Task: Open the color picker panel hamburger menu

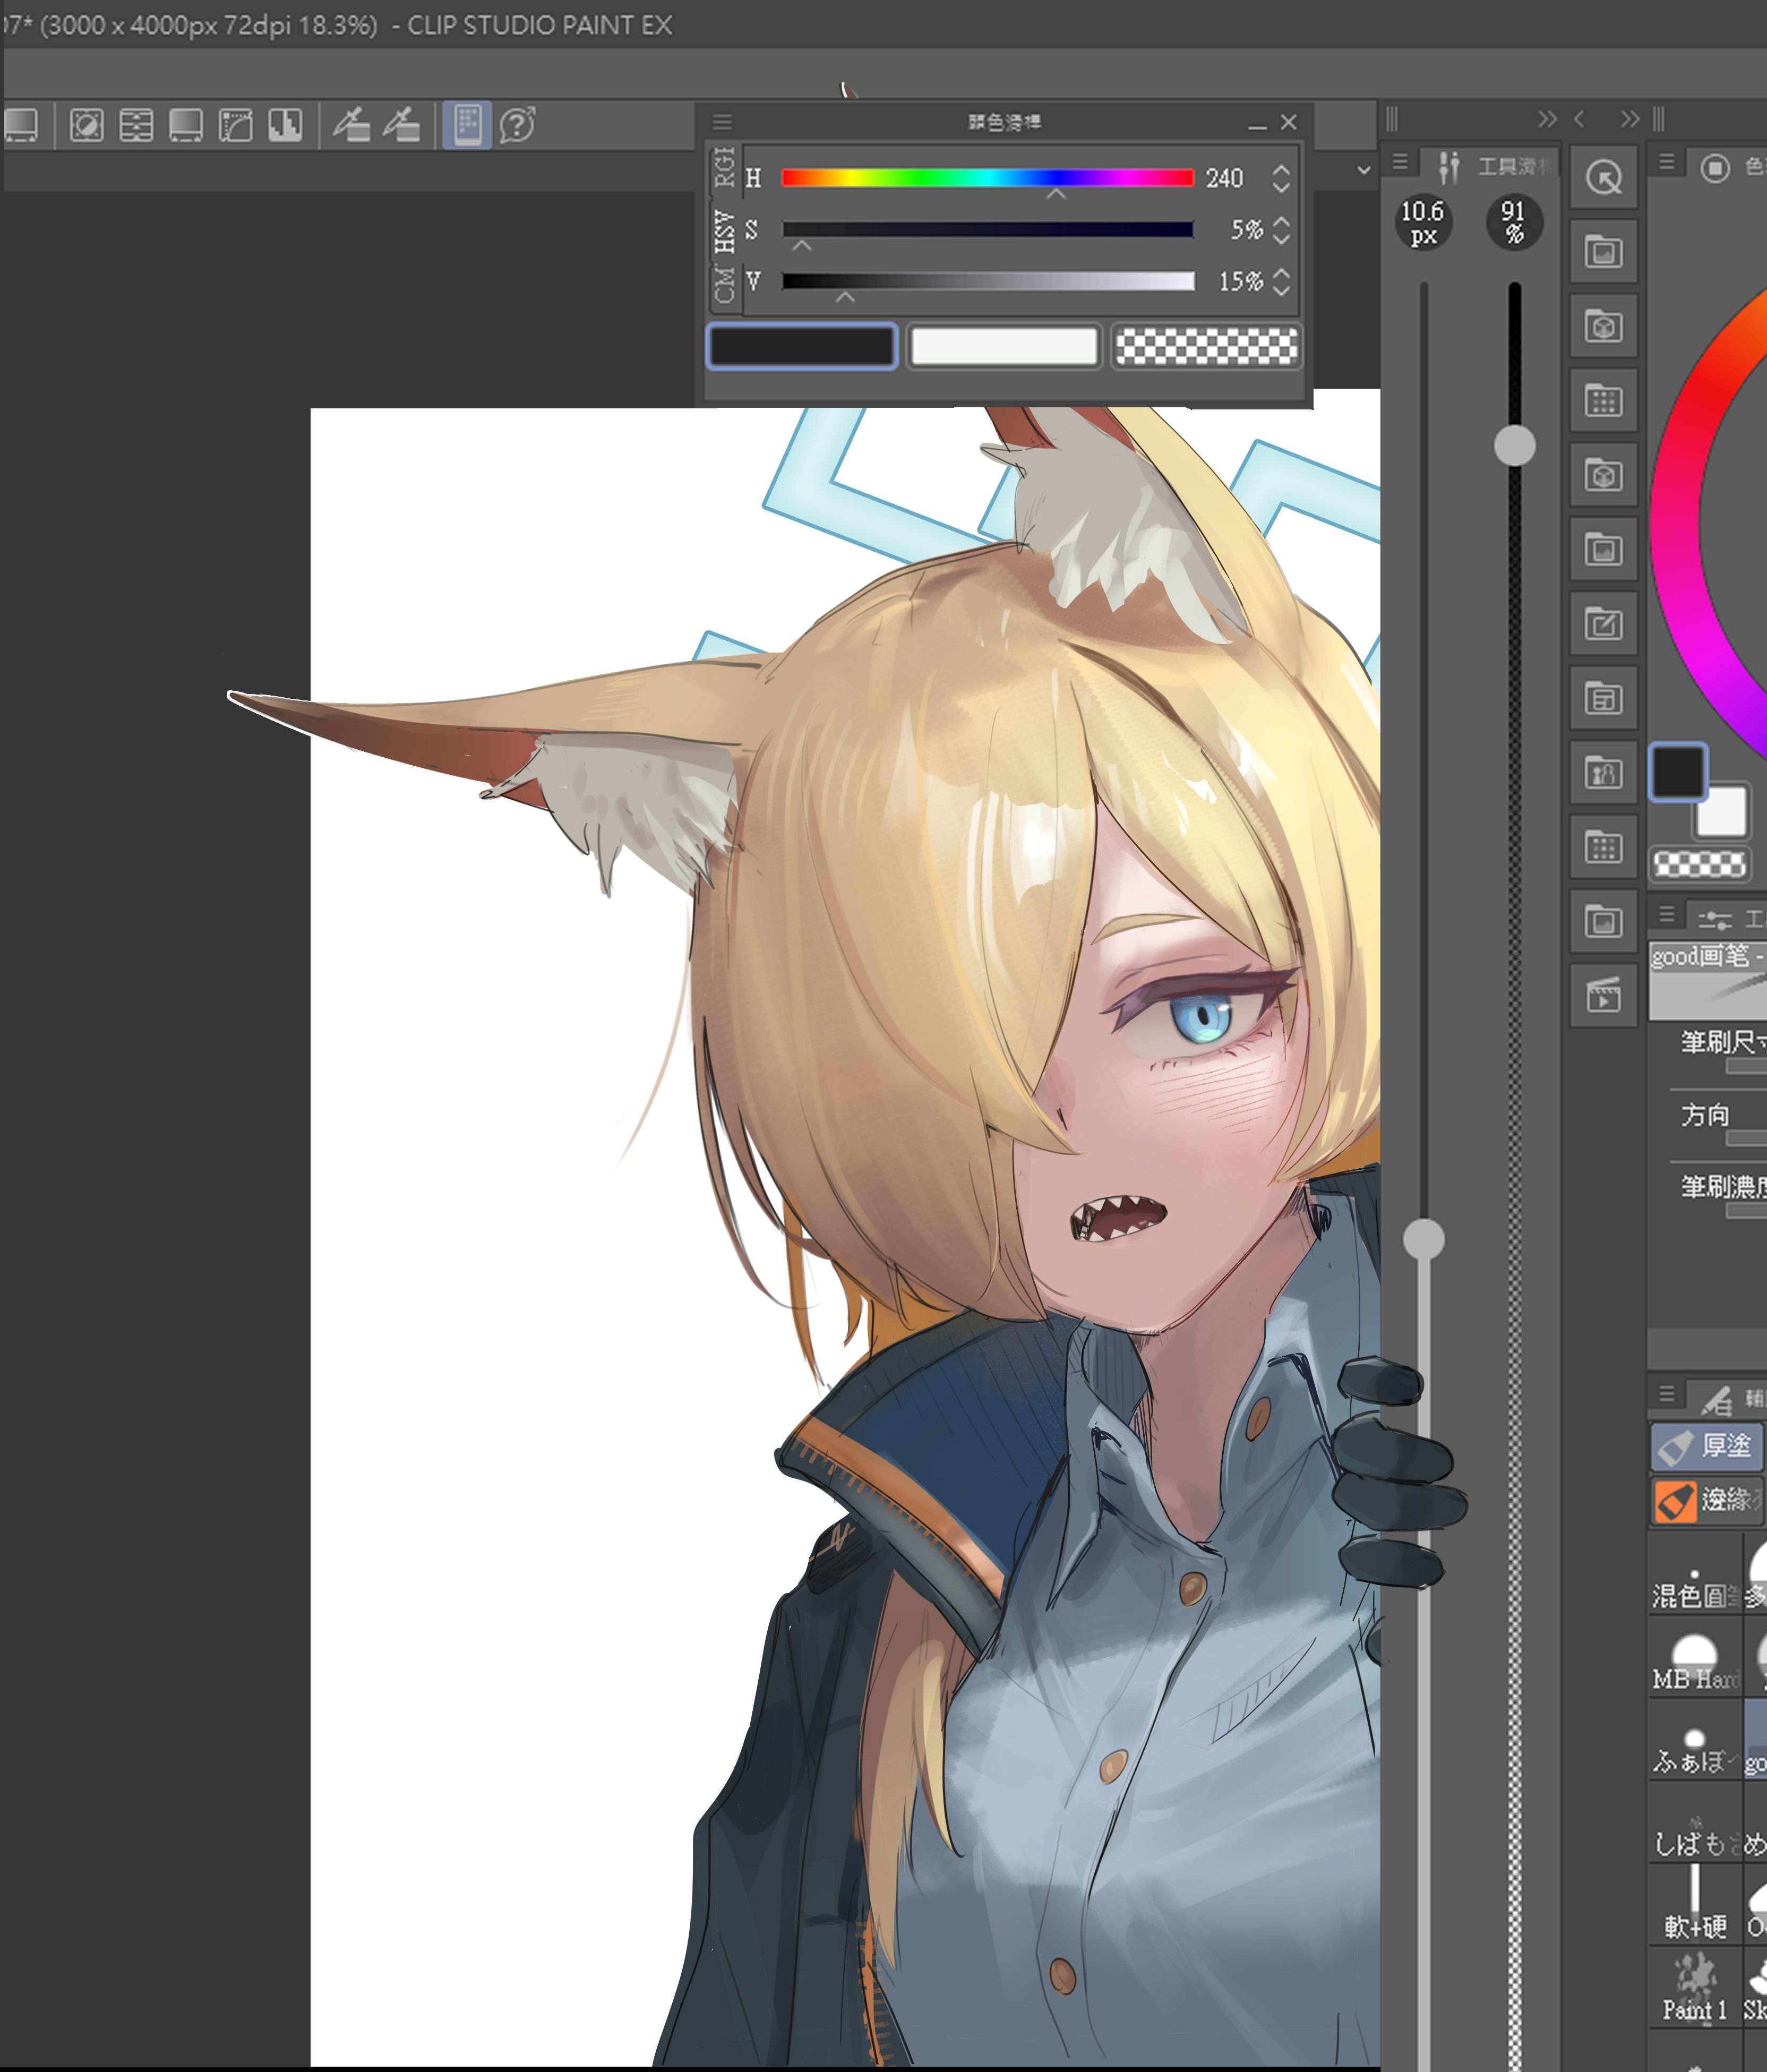Action: [x=722, y=122]
